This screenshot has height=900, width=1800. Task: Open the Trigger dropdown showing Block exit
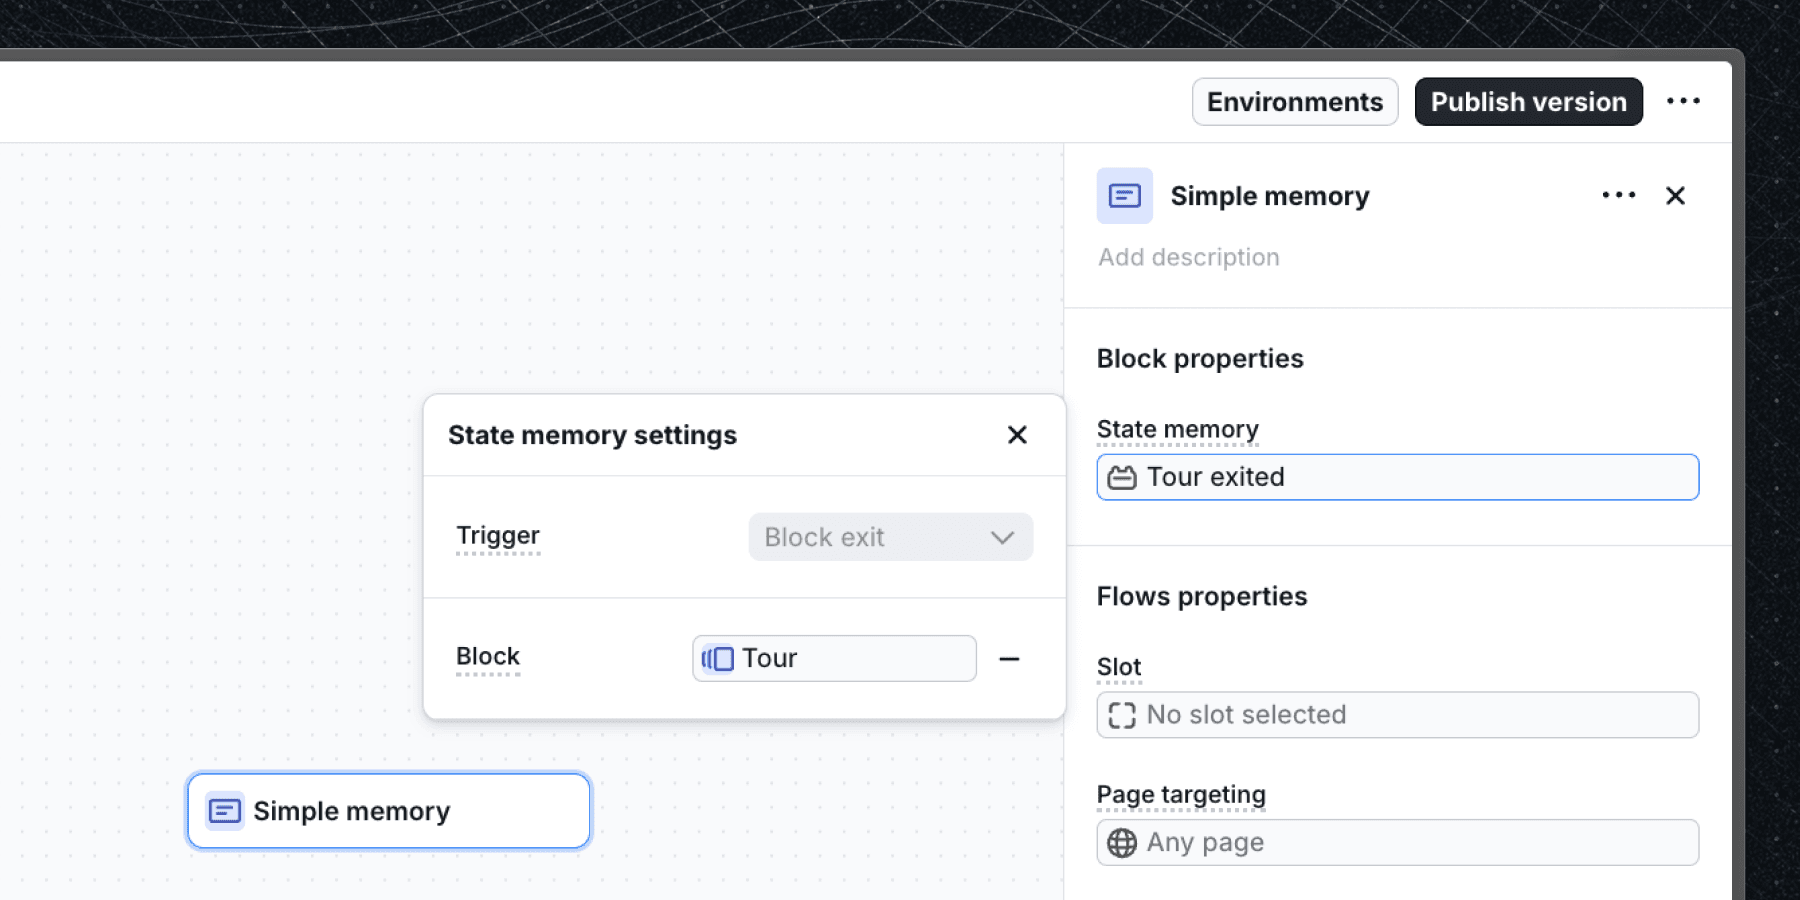[889, 537]
